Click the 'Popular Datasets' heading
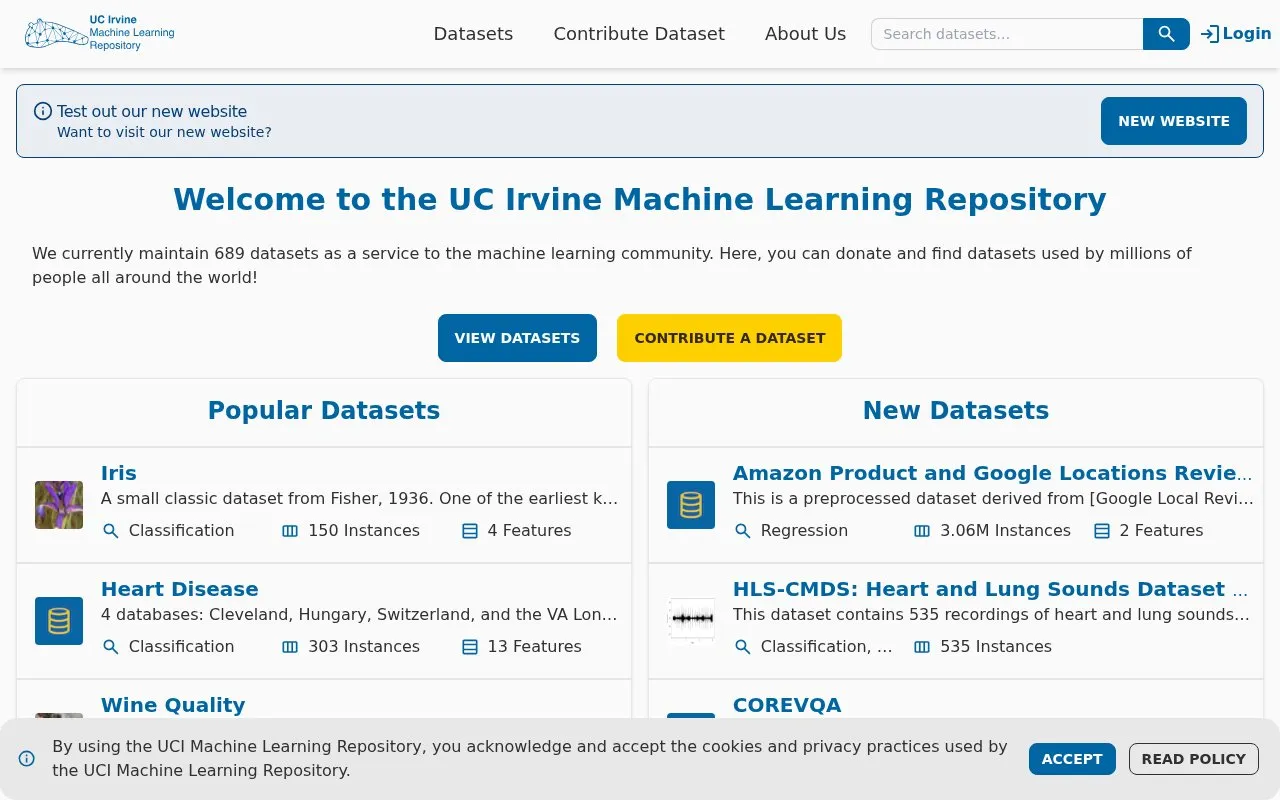 (x=324, y=411)
